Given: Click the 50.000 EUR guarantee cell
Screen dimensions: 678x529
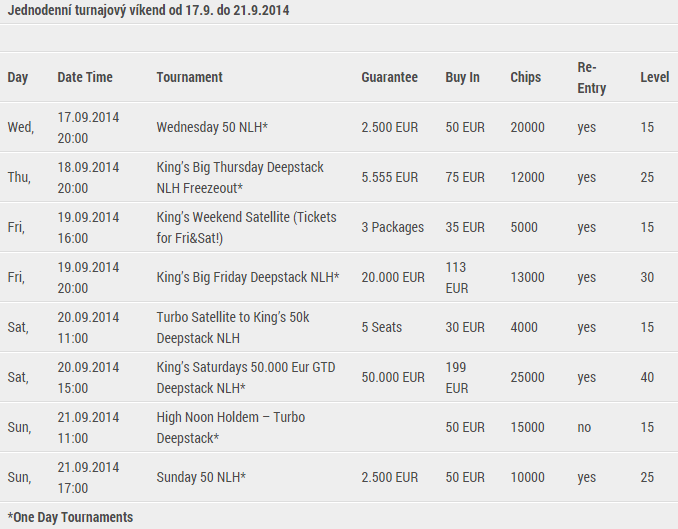Looking at the screenshot, I should coord(393,377).
